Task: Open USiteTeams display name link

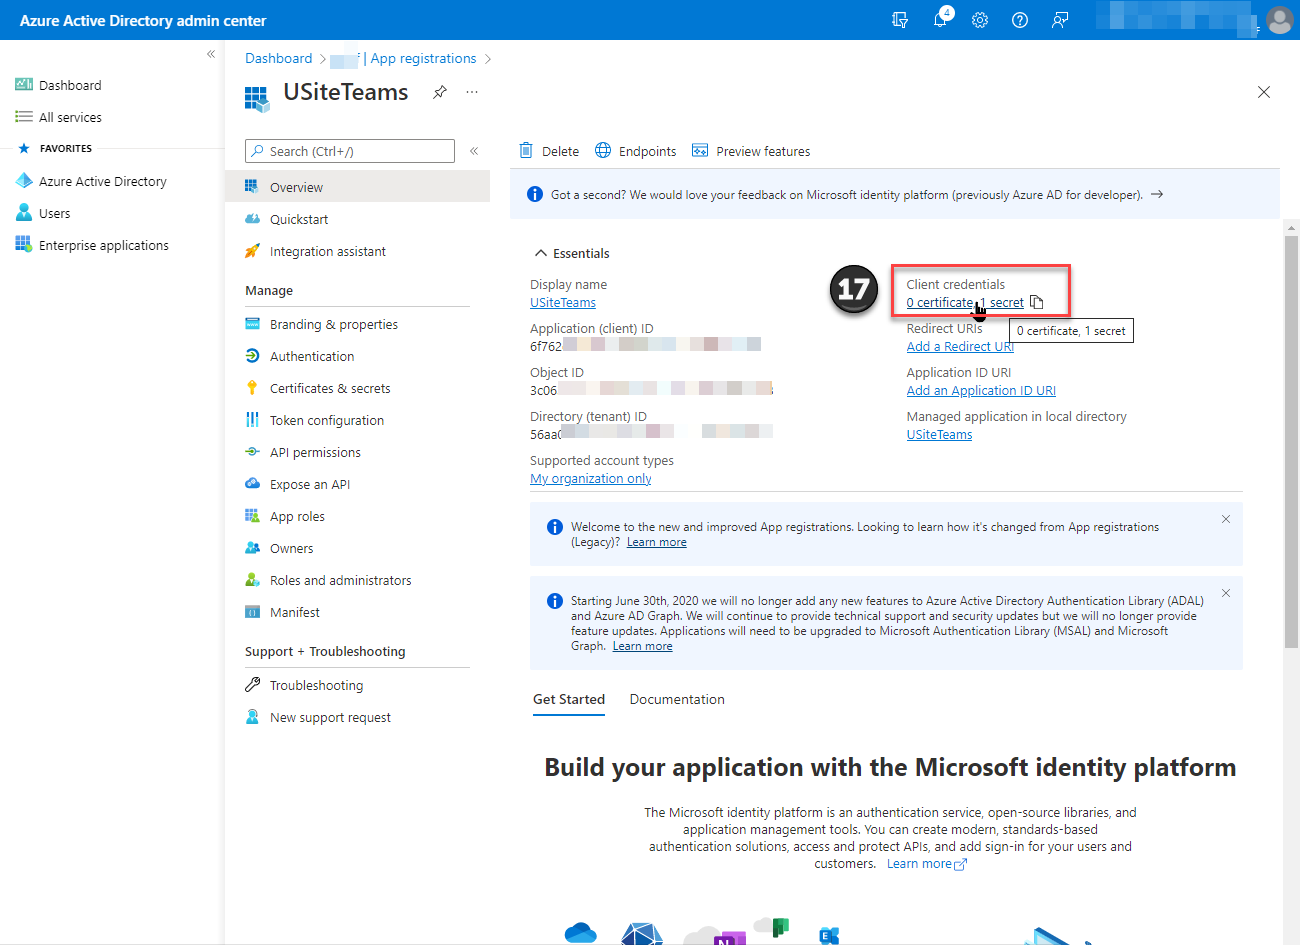Action: pyautogui.click(x=563, y=302)
